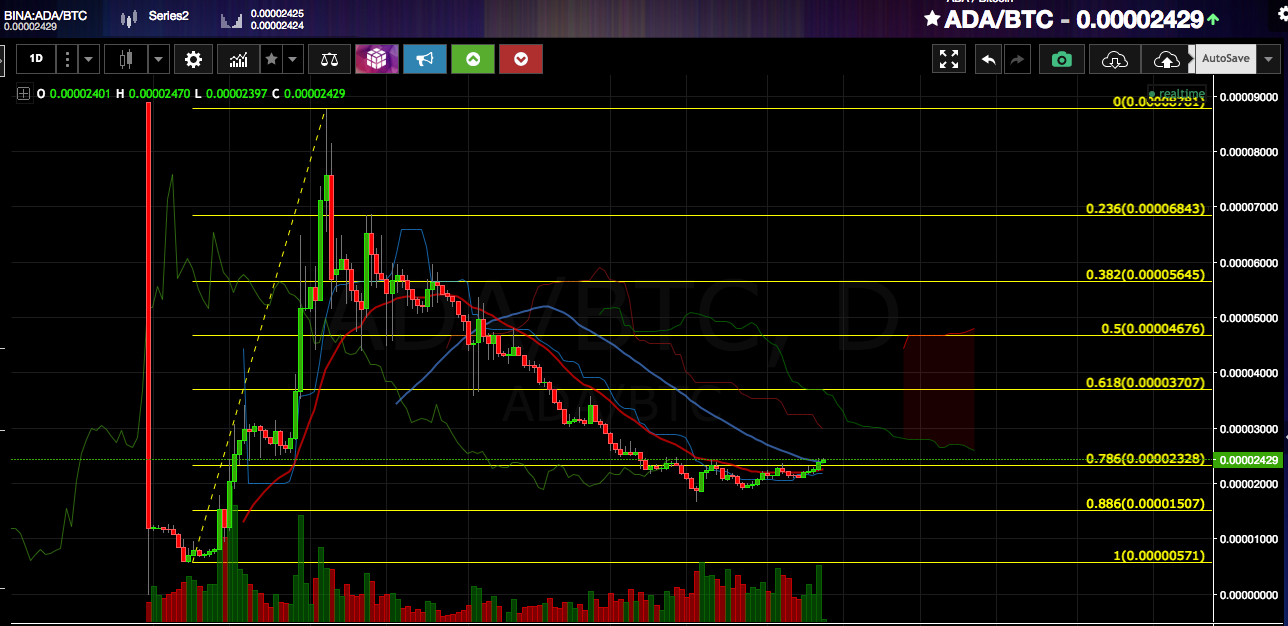Open the three-dot interval options menu
Screen dimensions: 1288x626
65,59
